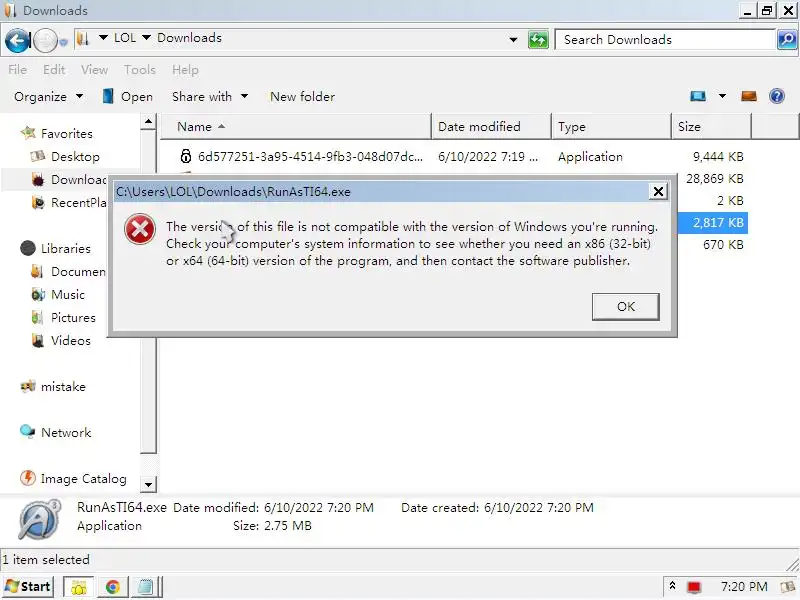Click the Open toolbar button
This screenshot has height=600, width=800.
pos(128,96)
